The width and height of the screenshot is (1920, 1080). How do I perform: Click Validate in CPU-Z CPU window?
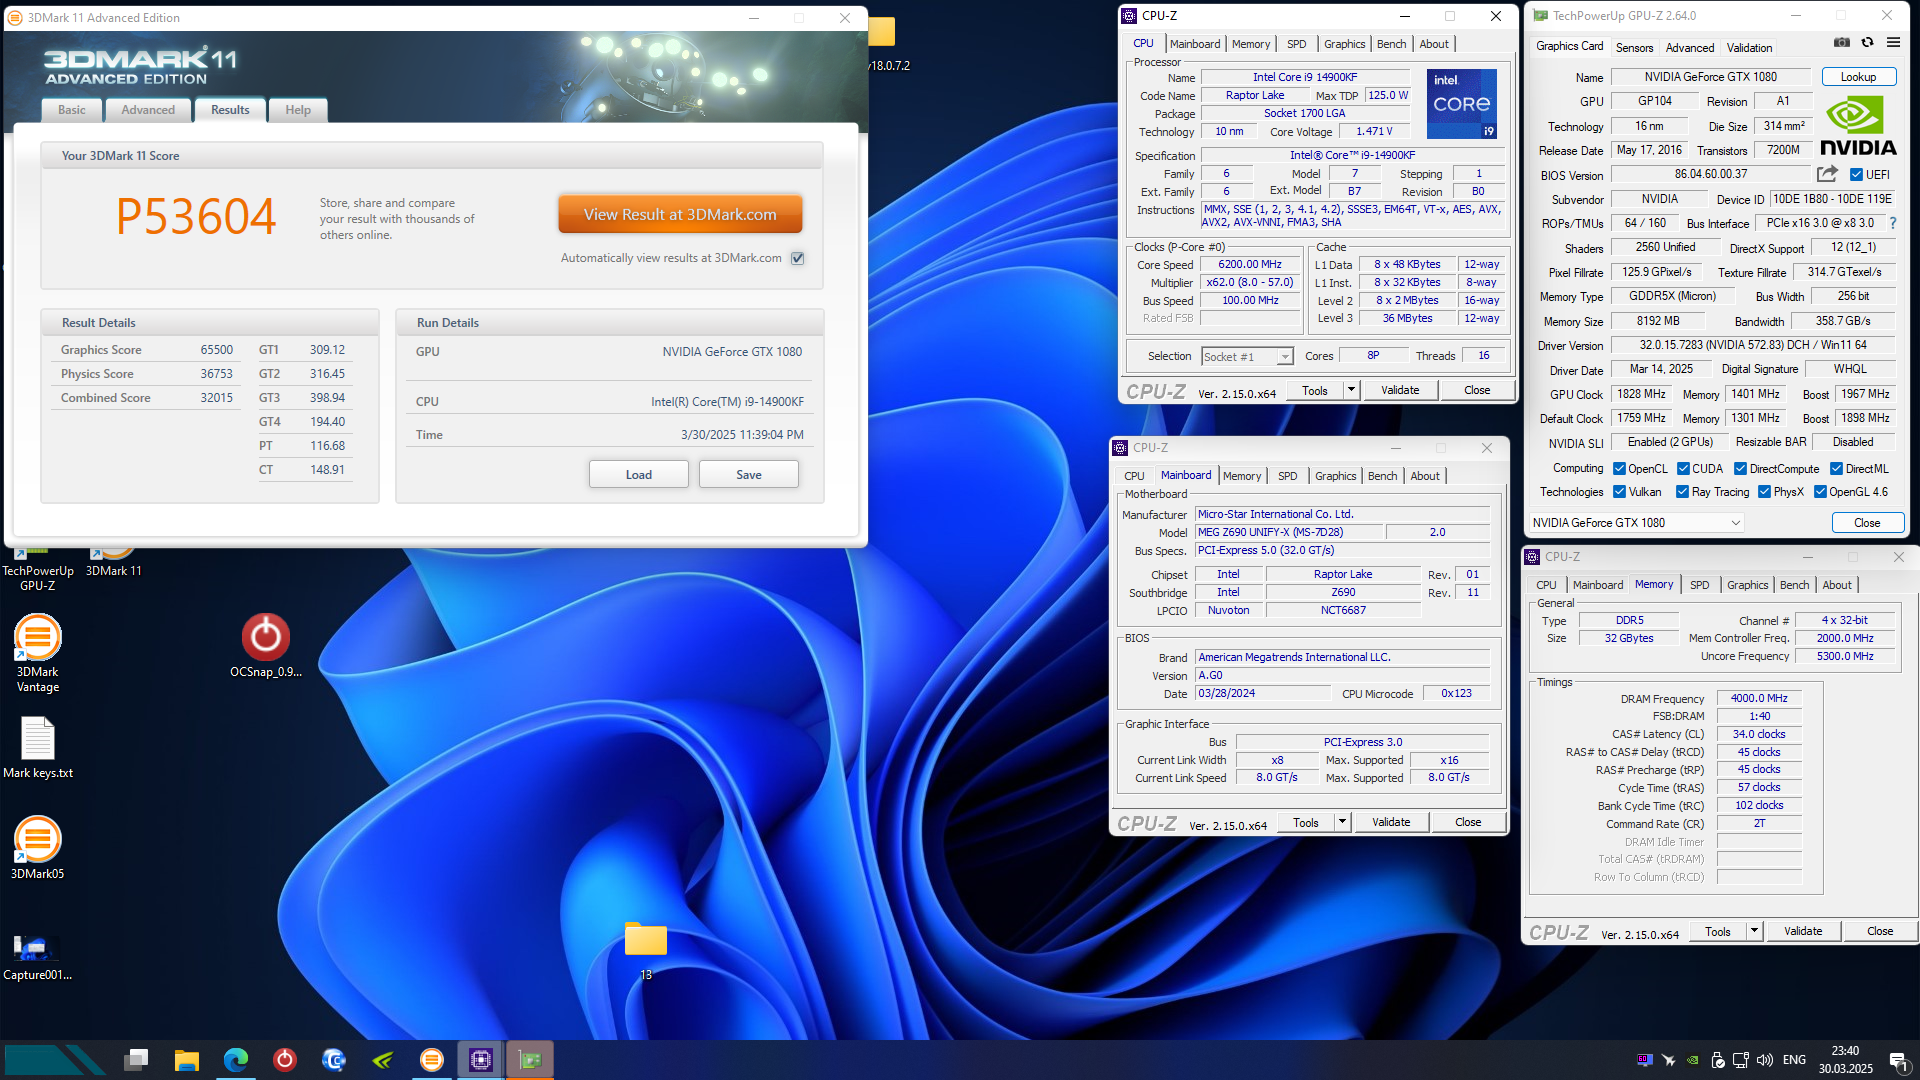pyautogui.click(x=1400, y=390)
